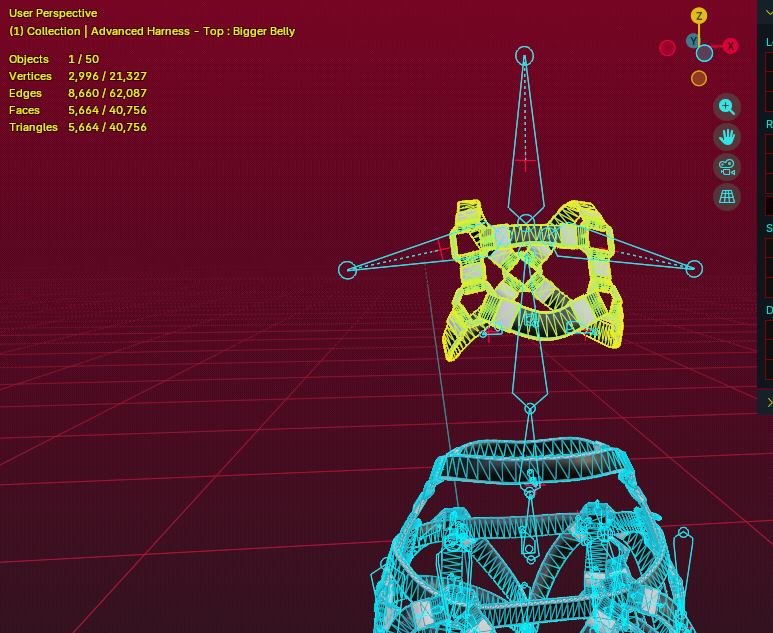
Task: Click the hand pan view icon
Action: 727,137
